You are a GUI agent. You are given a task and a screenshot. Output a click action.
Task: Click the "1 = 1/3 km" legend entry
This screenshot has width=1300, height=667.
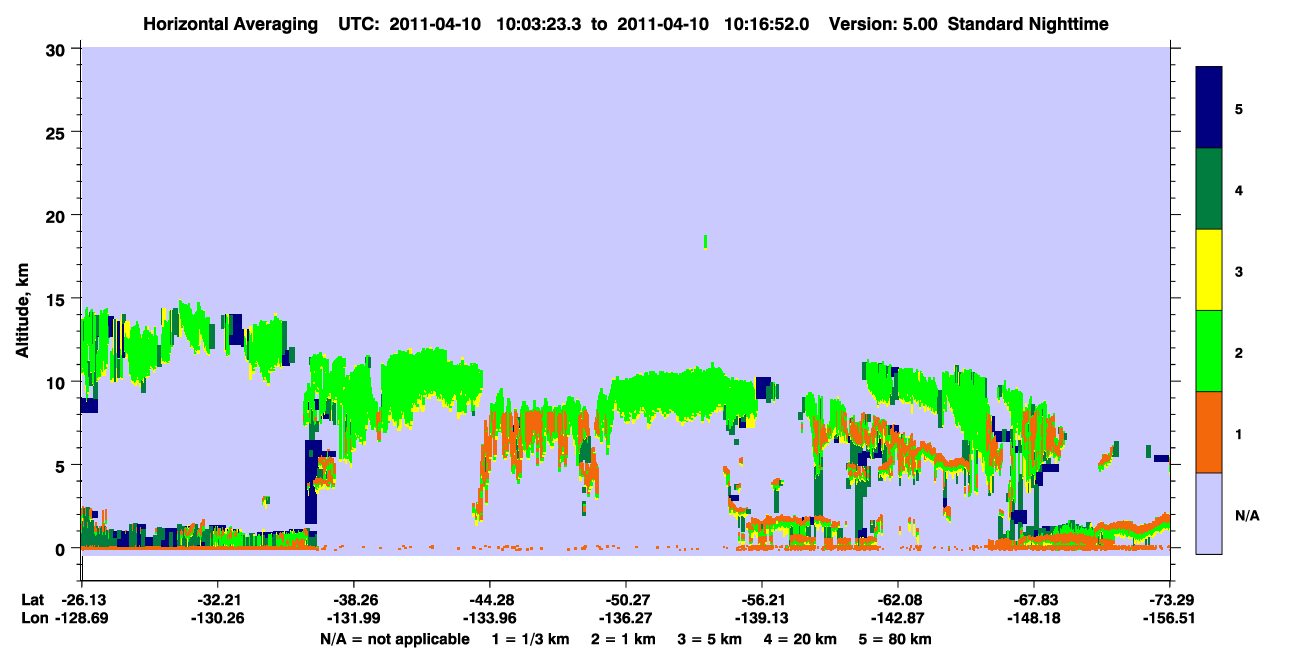[x=531, y=639]
